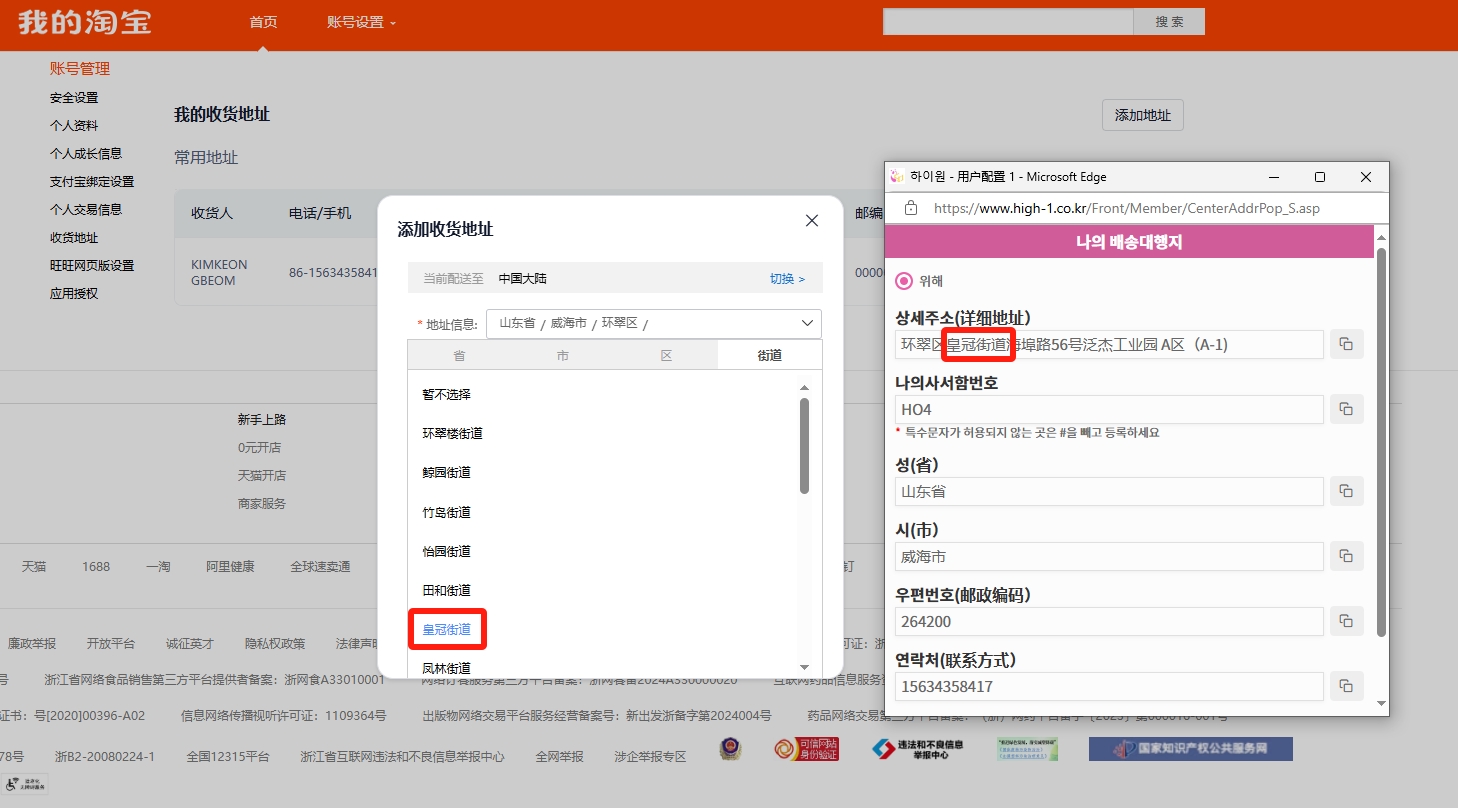Copy the contact number 15634358417

(1346, 686)
